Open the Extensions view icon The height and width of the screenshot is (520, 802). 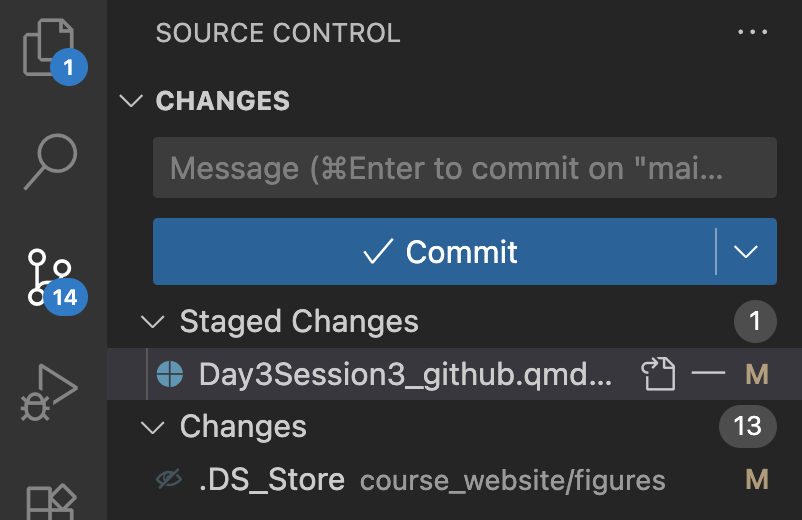(x=51, y=502)
